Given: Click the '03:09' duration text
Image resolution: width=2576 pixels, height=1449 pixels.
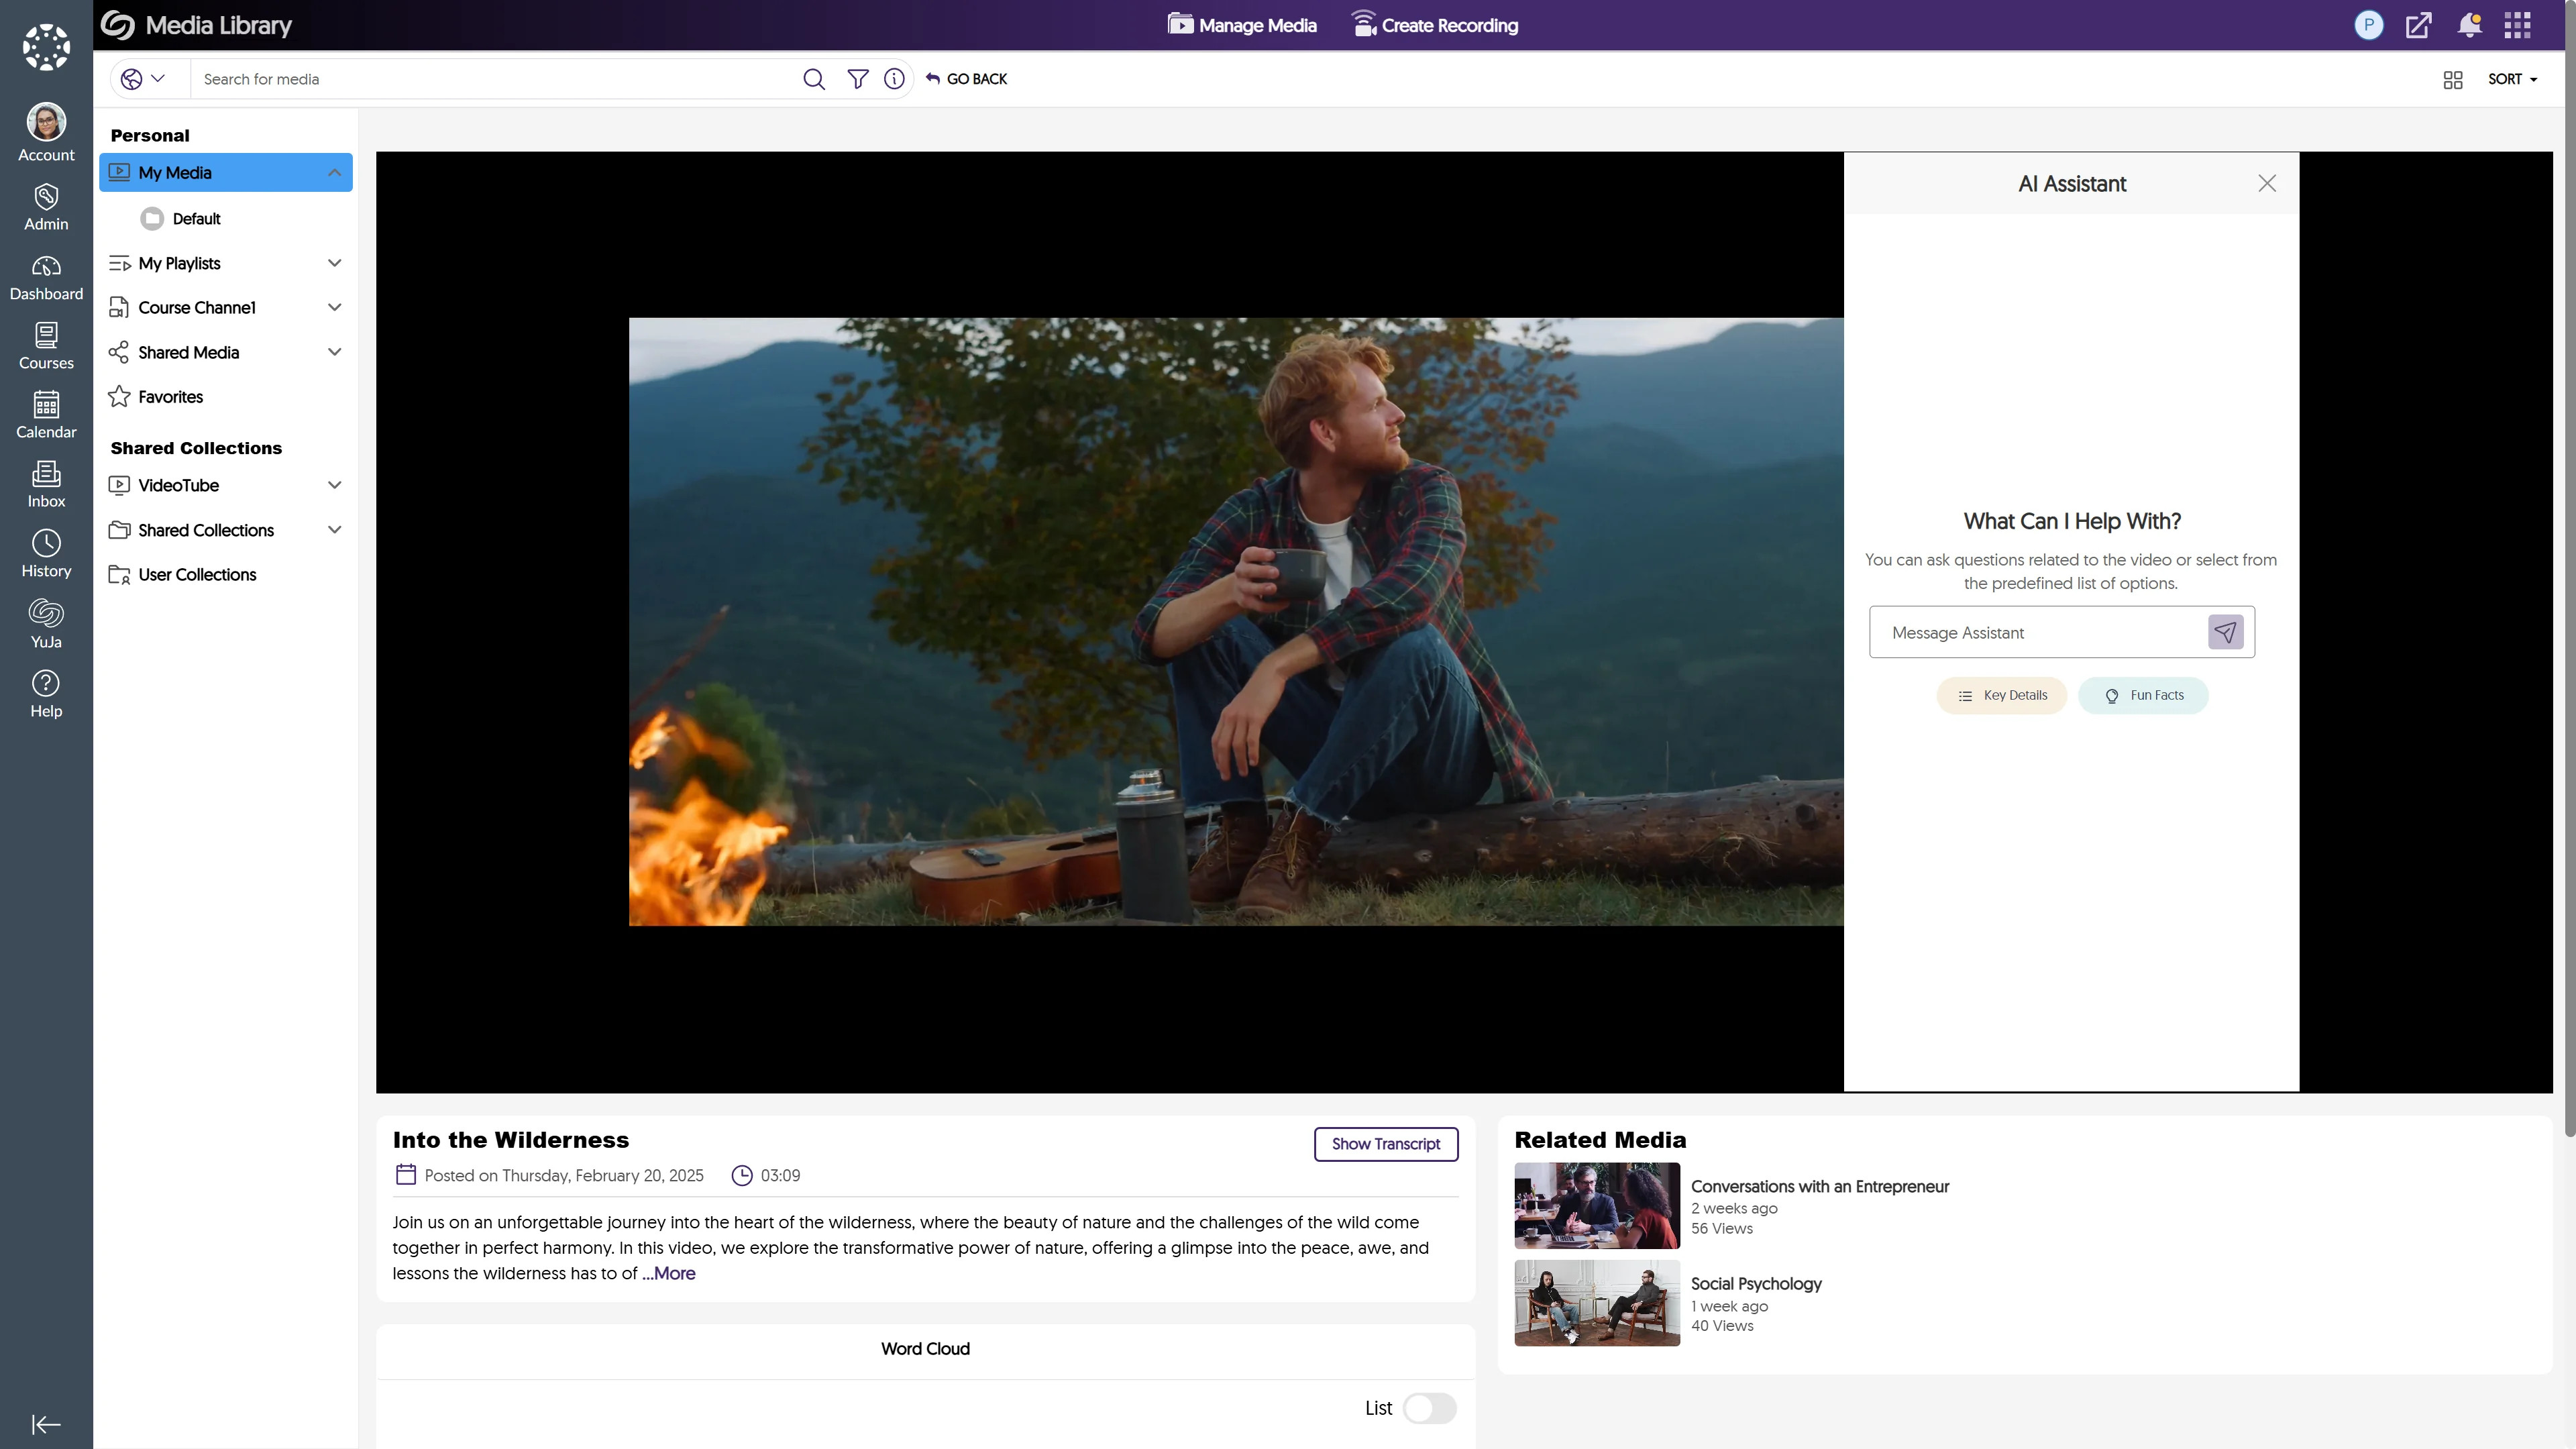Looking at the screenshot, I should point(780,1176).
